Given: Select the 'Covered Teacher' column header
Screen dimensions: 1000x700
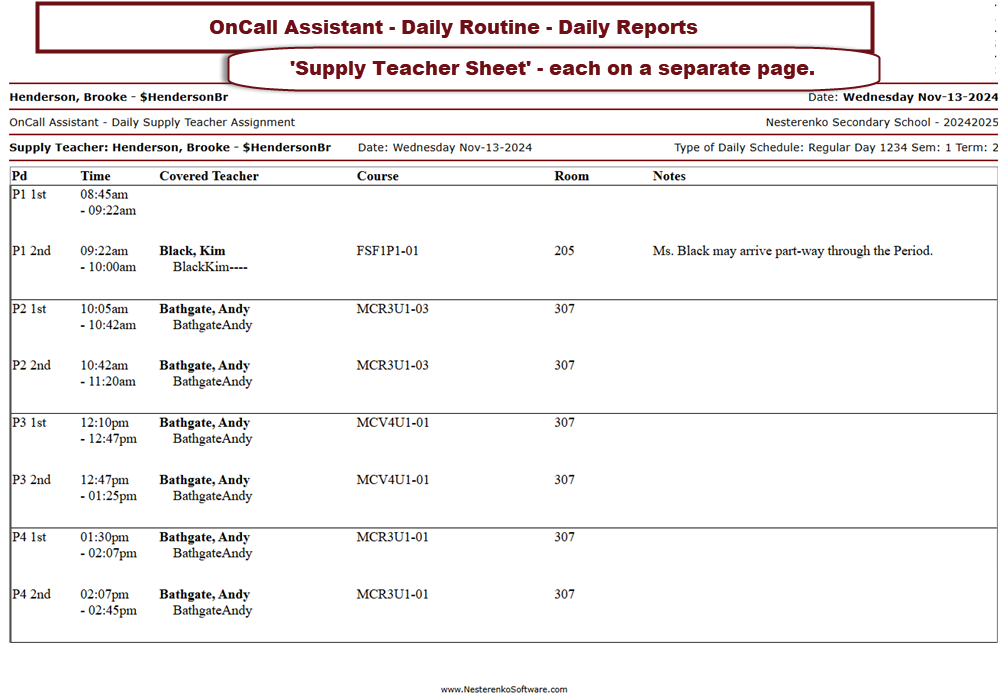Looking at the screenshot, I should point(208,176).
